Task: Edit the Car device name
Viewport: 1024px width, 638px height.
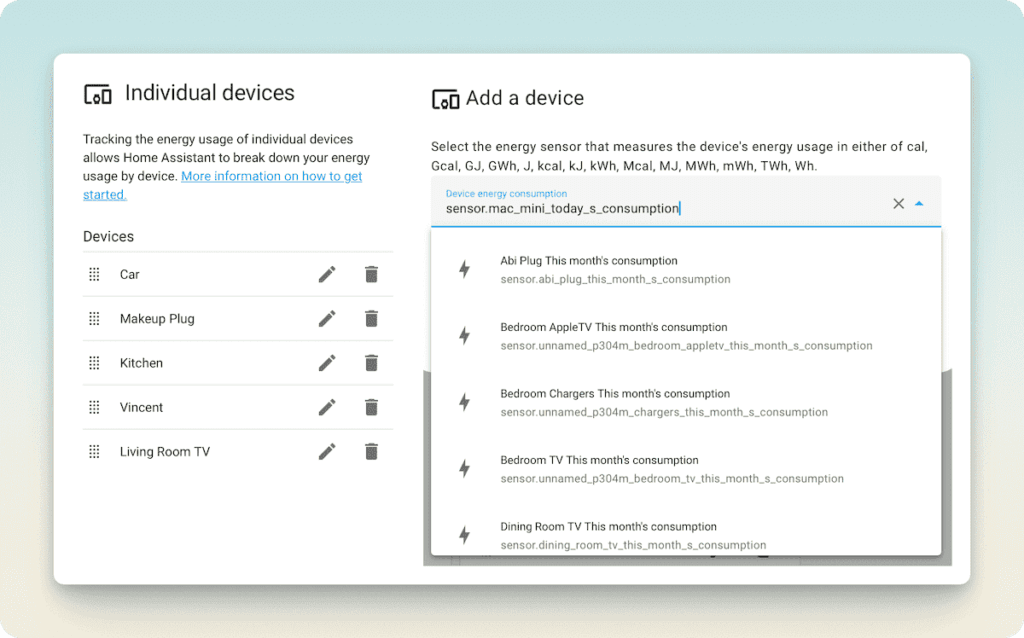Action: [327, 274]
